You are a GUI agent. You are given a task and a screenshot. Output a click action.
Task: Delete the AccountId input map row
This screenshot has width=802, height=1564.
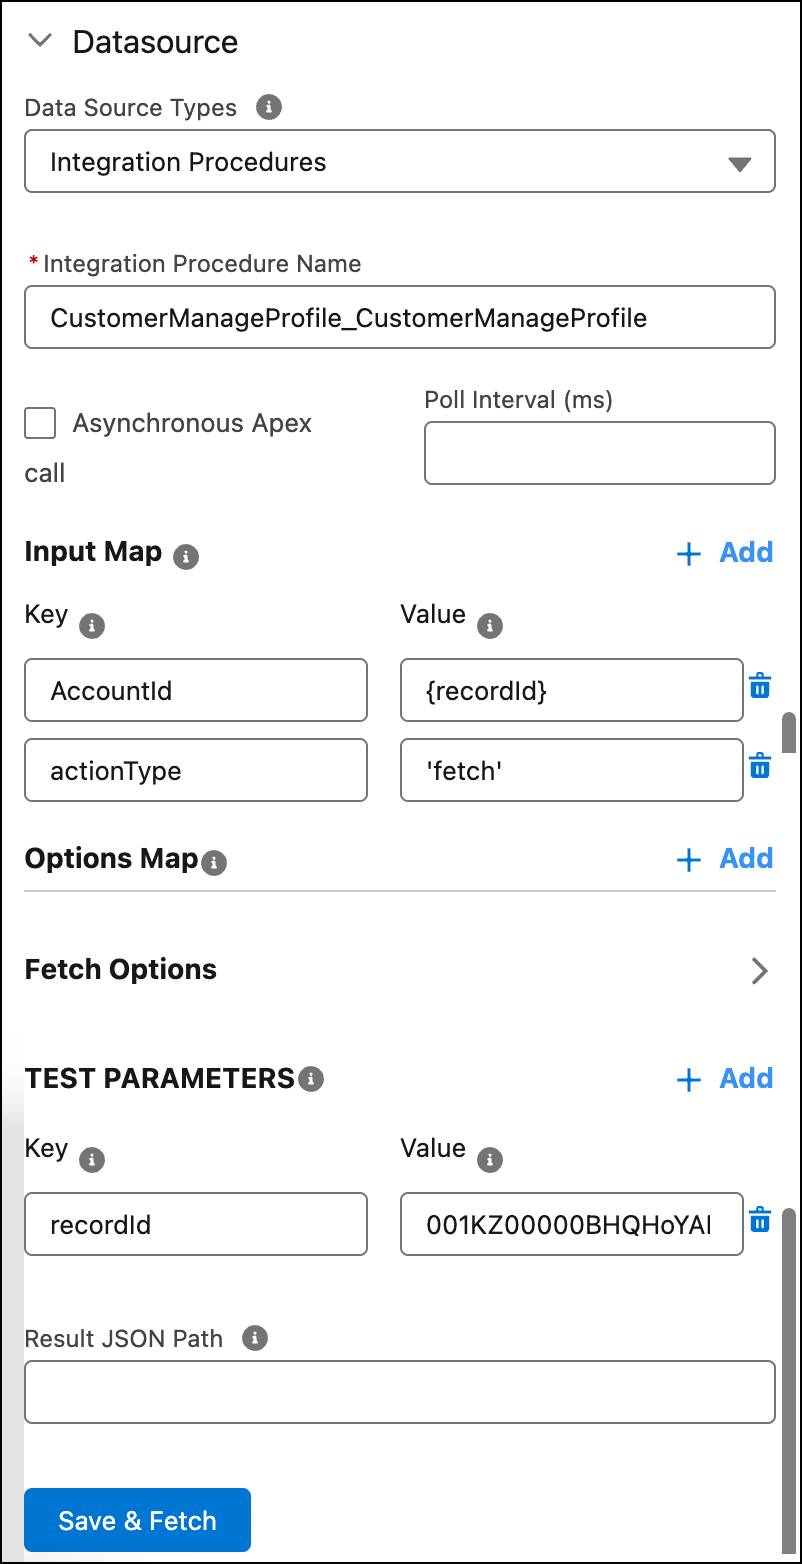[761, 686]
